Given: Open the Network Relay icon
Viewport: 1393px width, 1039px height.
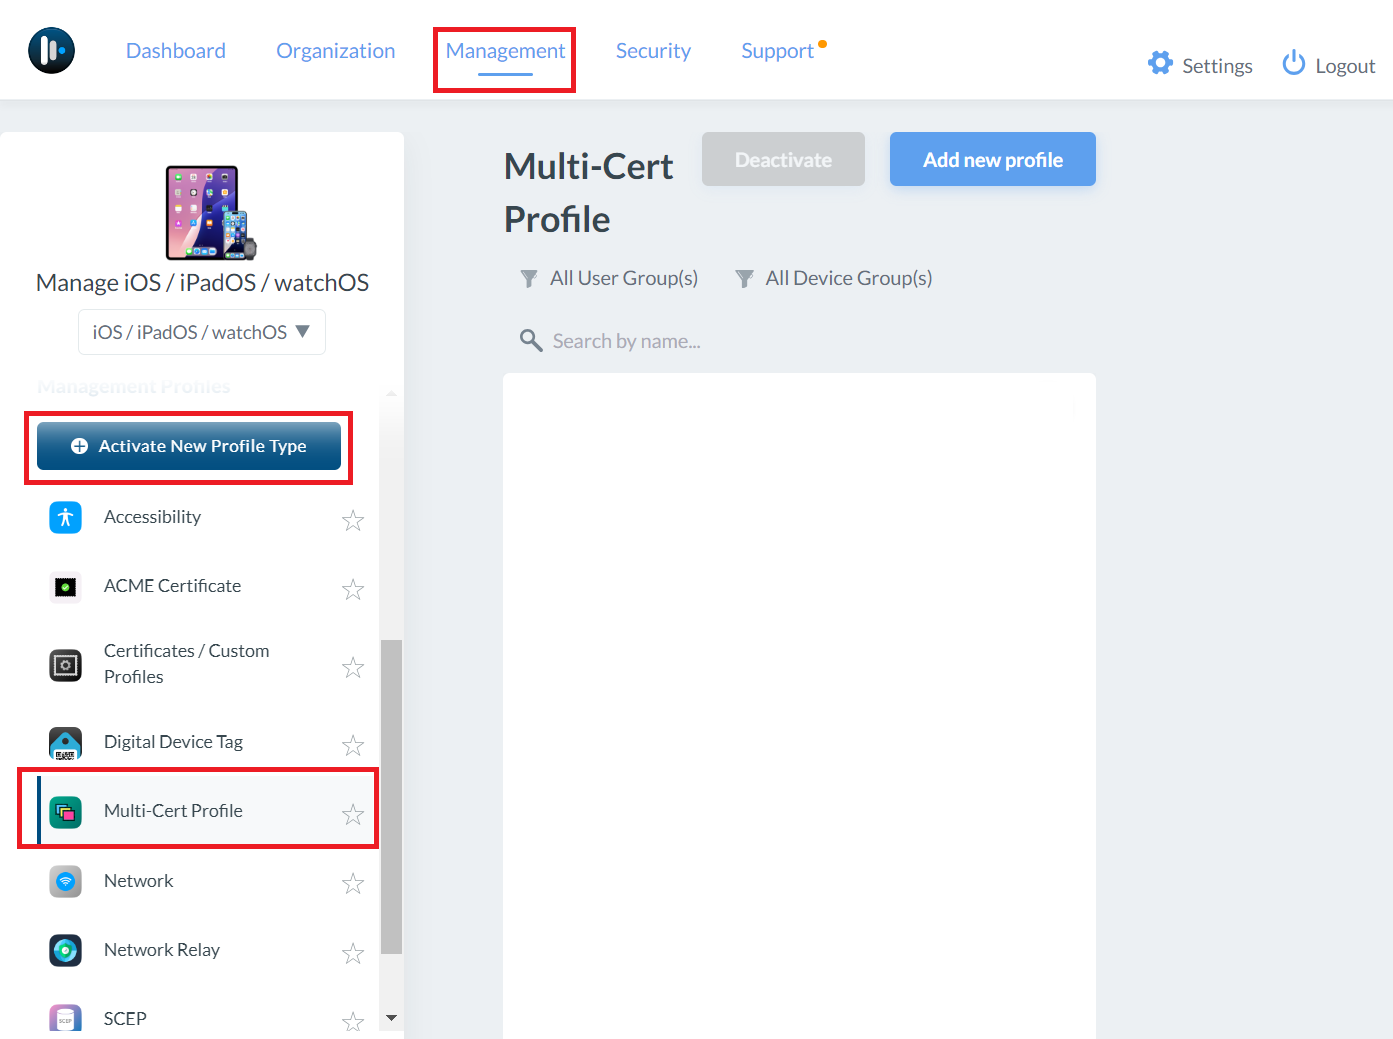Looking at the screenshot, I should [x=66, y=950].
